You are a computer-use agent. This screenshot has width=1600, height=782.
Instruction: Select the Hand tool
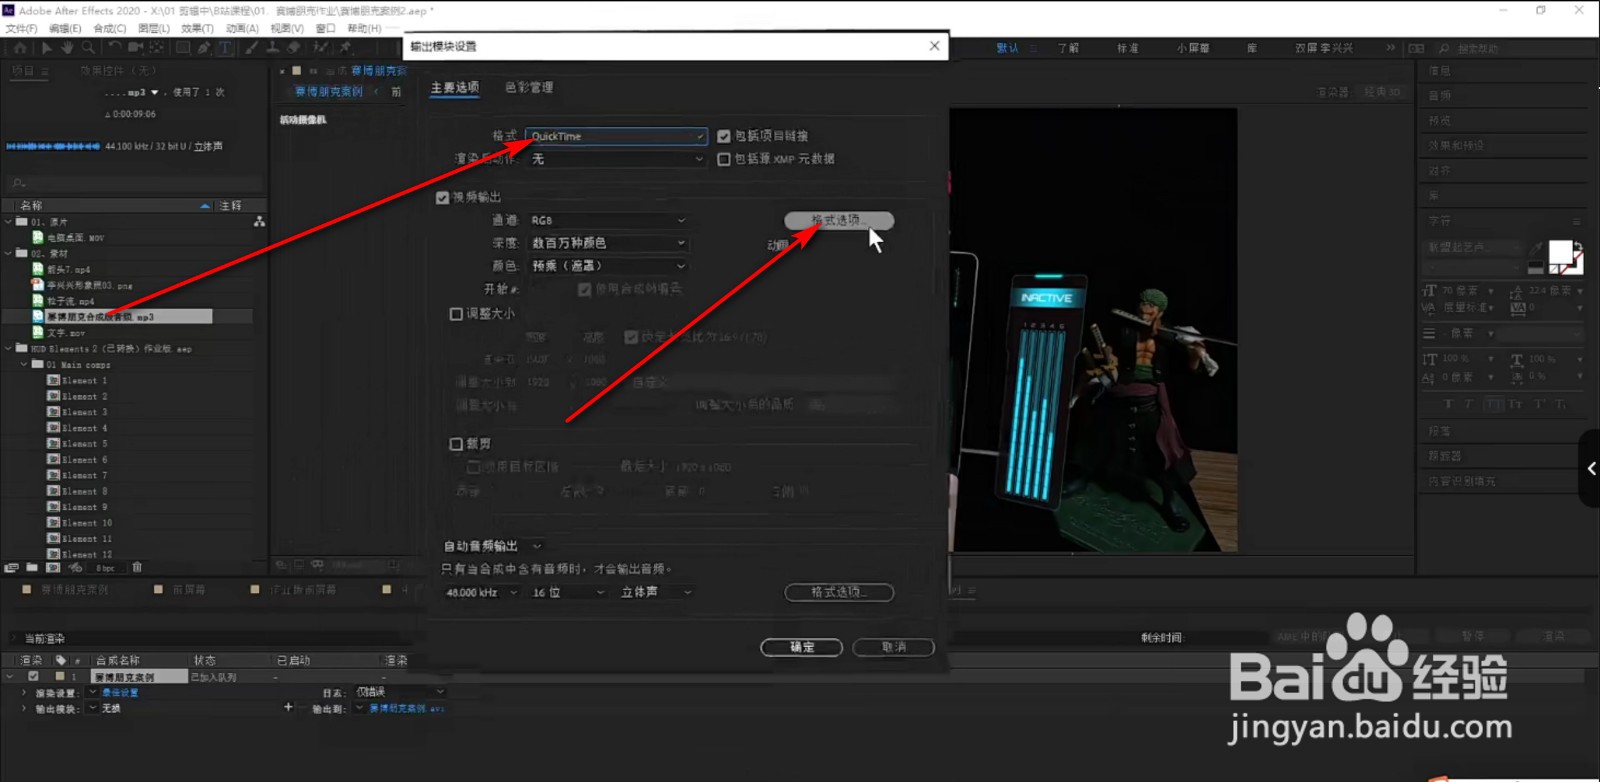67,47
